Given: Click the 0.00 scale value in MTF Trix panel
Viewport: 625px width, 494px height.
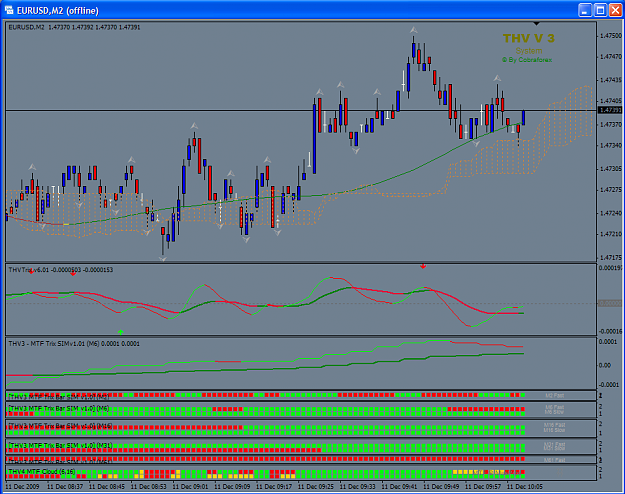Looking at the screenshot, I should (605, 365).
